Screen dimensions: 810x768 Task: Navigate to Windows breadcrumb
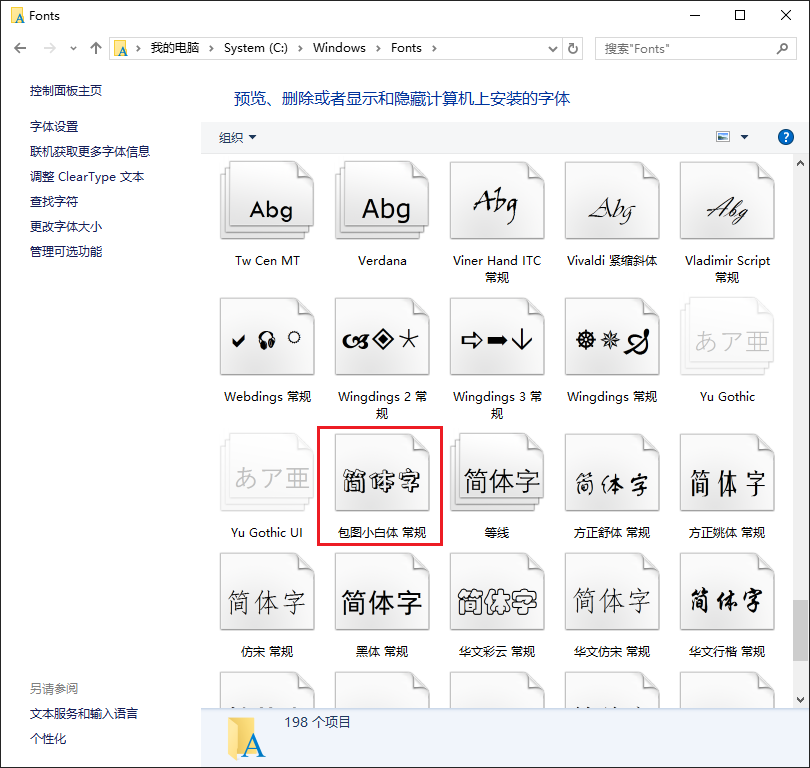coord(339,48)
